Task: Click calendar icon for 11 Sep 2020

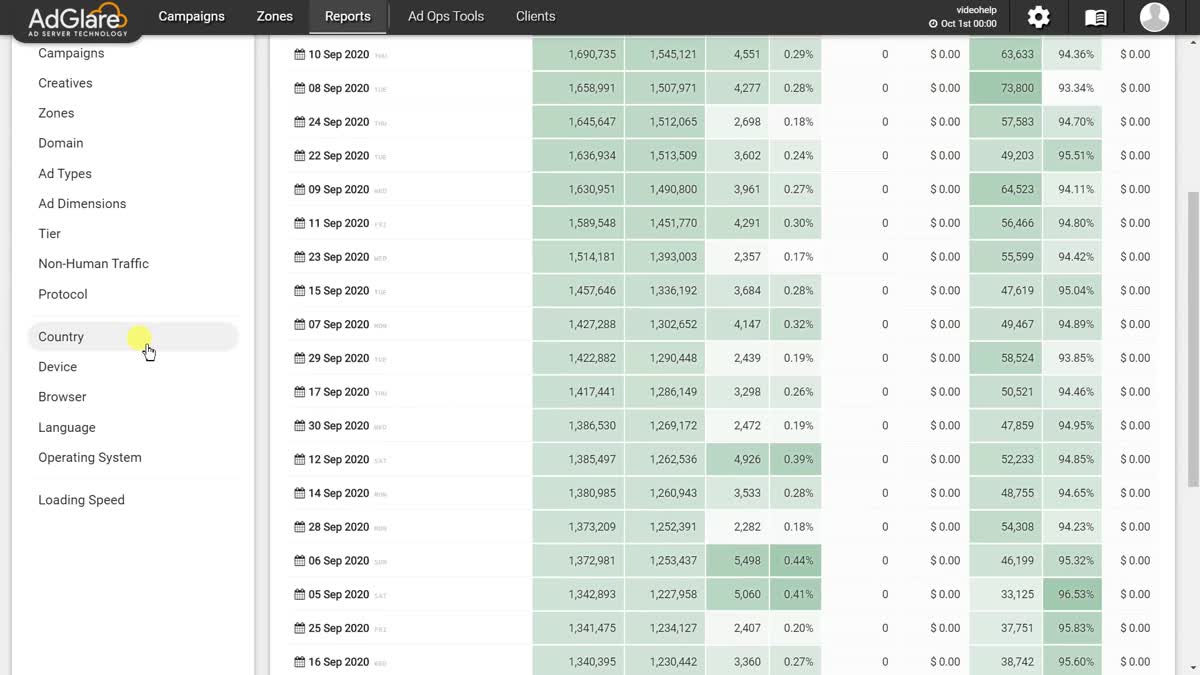Action: tap(300, 223)
